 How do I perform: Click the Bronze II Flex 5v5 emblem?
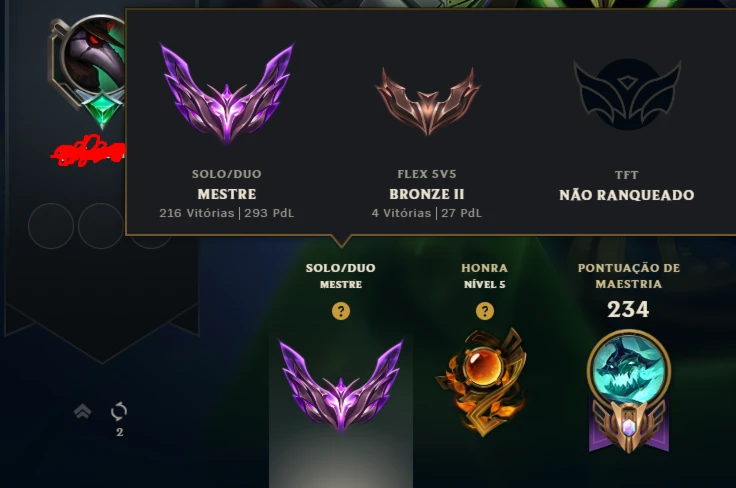(427, 101)
